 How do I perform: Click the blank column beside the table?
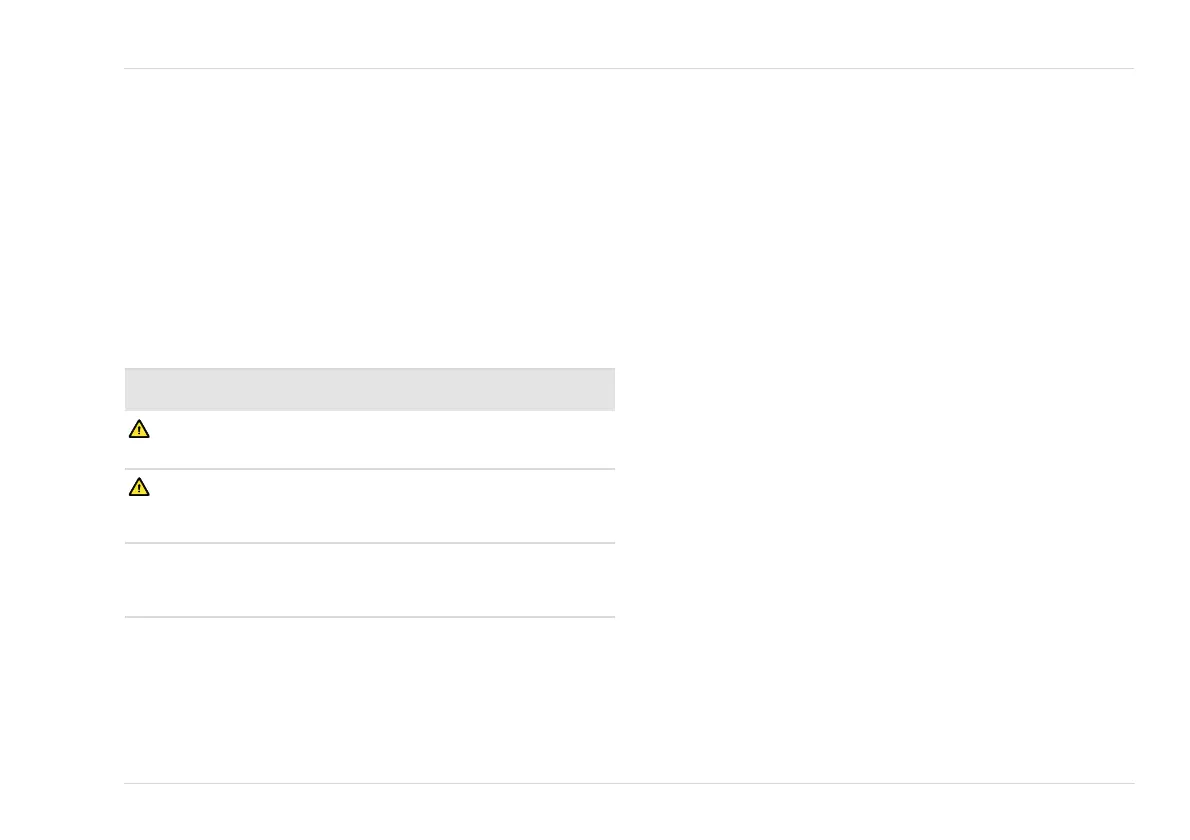tap(875, 493)
